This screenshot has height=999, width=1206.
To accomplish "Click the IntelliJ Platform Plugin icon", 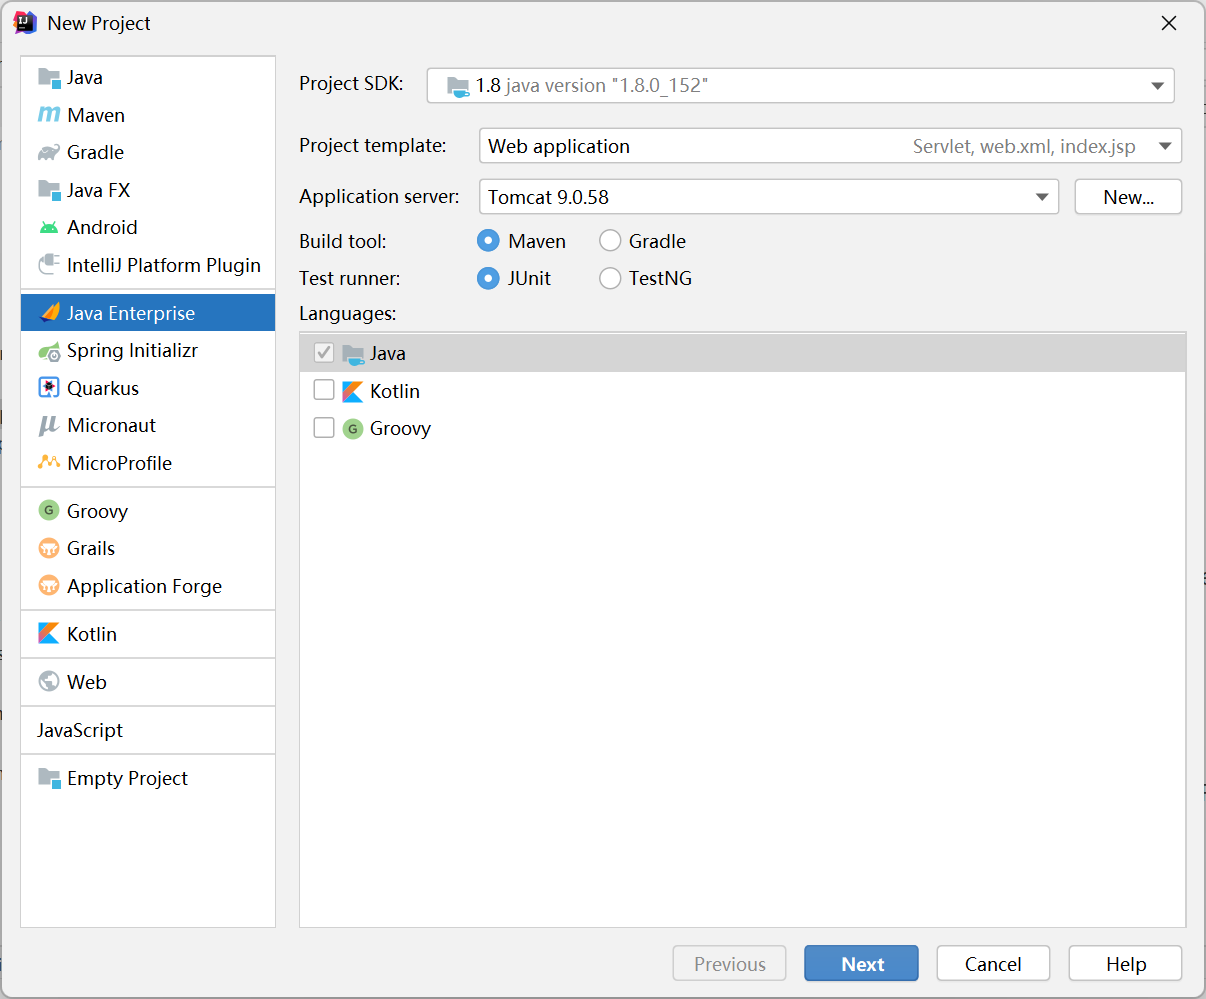I will [x=49, y=265].
